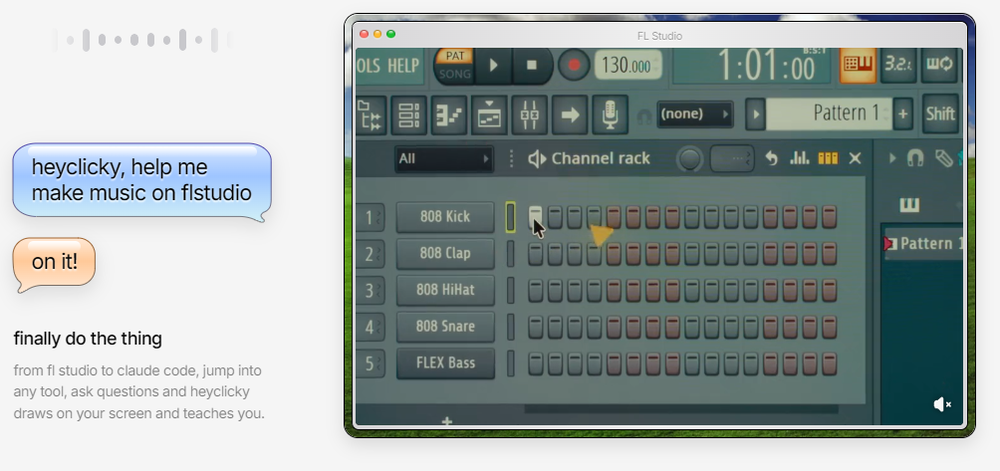Open the piano roll steps icon in the toolbar
Screen dimensions: 1000x471
click(x=449, y=115)
